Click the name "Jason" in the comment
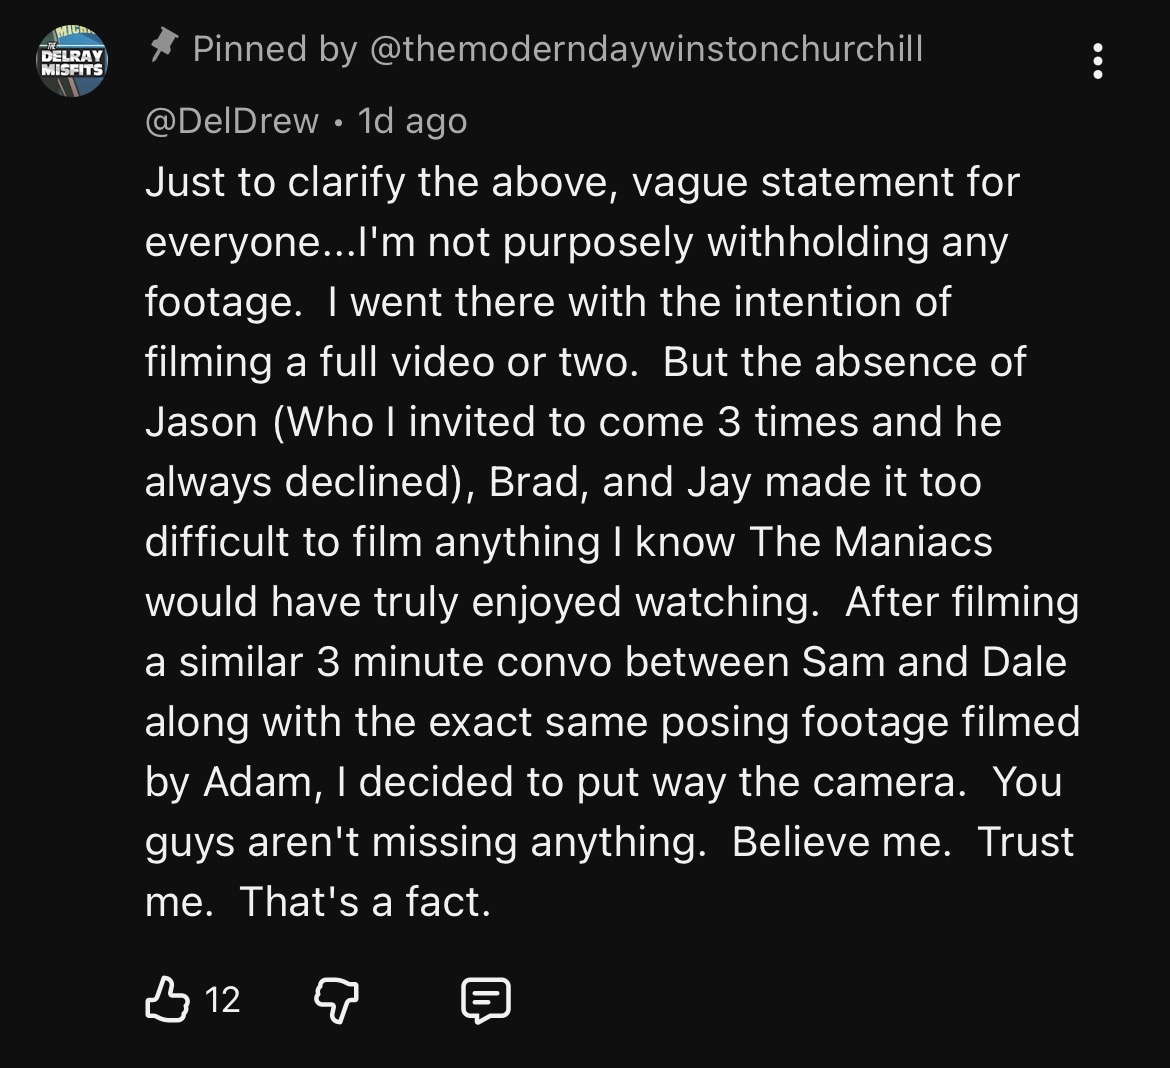 (201, 422)
